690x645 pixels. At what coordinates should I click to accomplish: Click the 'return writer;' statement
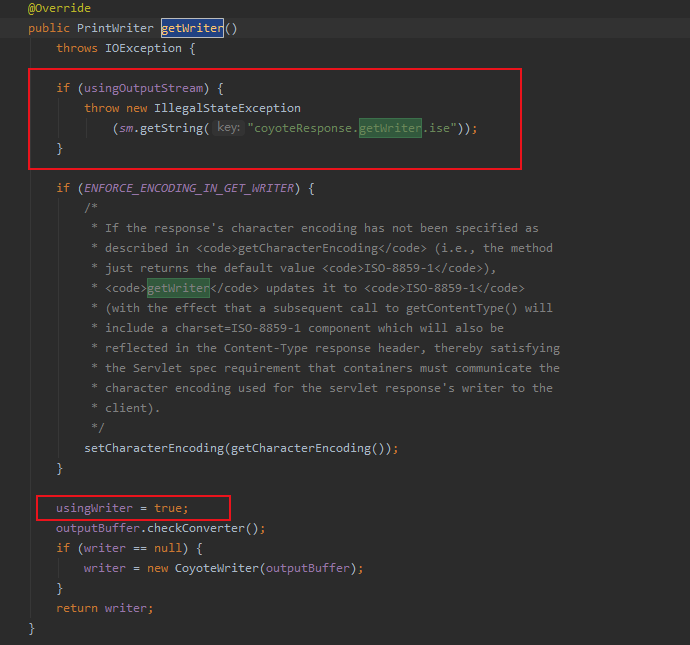pos(105,608)
